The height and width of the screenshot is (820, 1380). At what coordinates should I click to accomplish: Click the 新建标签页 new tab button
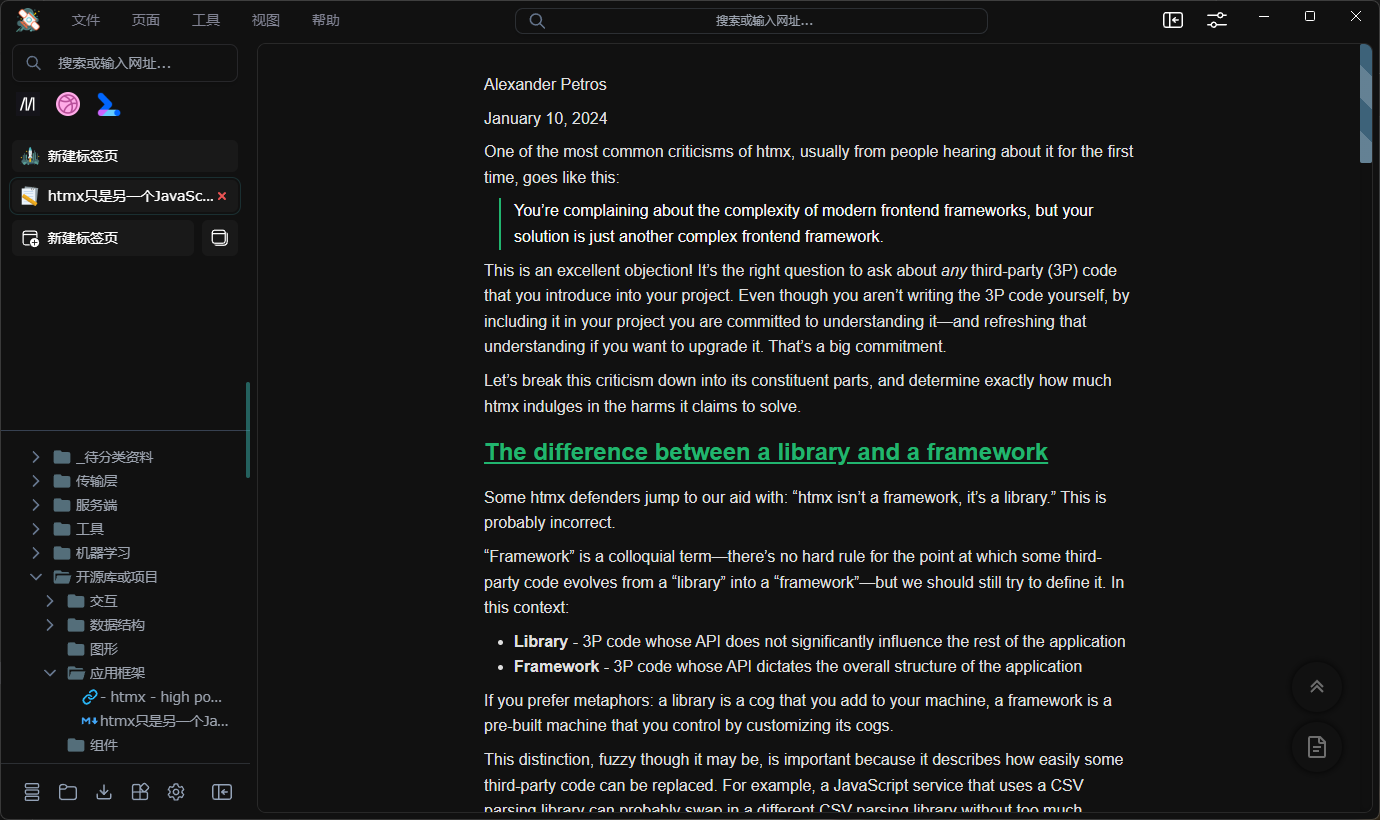[103, 238]
